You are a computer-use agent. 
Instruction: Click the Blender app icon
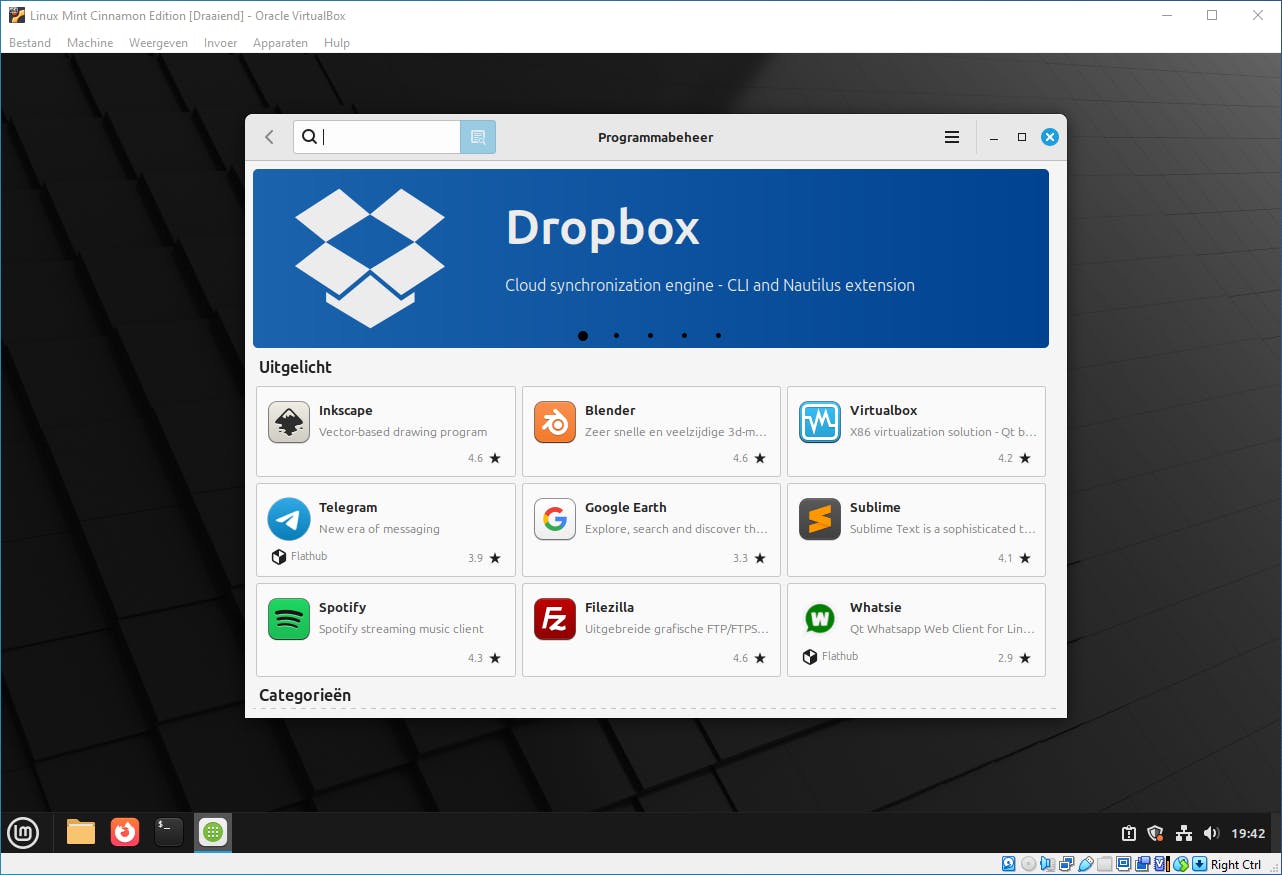554,422
